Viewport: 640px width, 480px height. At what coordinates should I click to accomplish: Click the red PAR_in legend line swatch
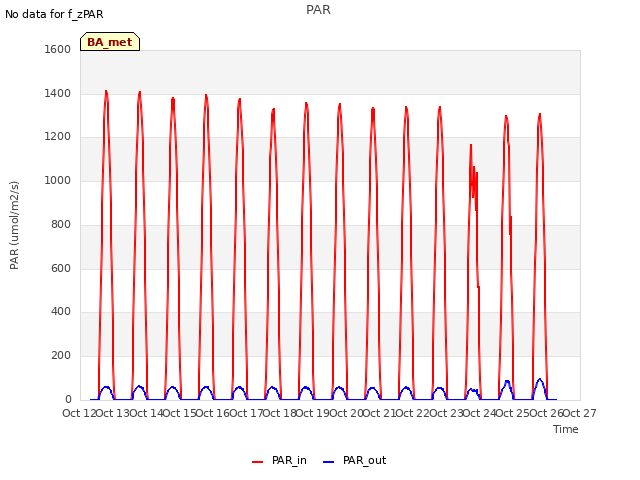click(x=258, y=462)
